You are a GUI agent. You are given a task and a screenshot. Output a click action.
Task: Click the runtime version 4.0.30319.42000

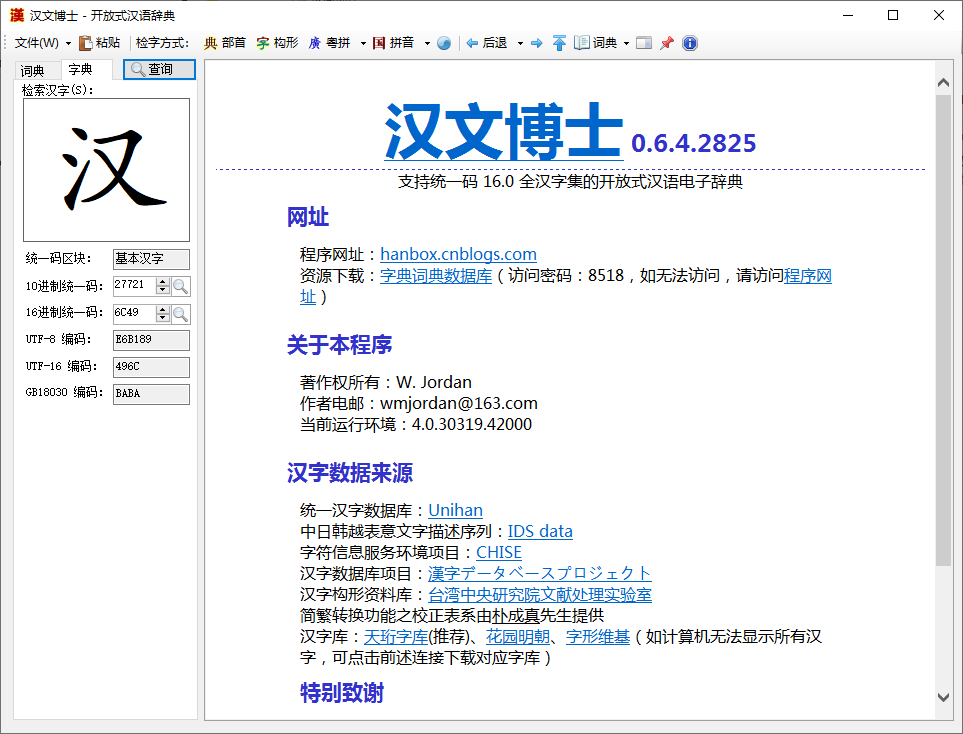coord(472,424)
